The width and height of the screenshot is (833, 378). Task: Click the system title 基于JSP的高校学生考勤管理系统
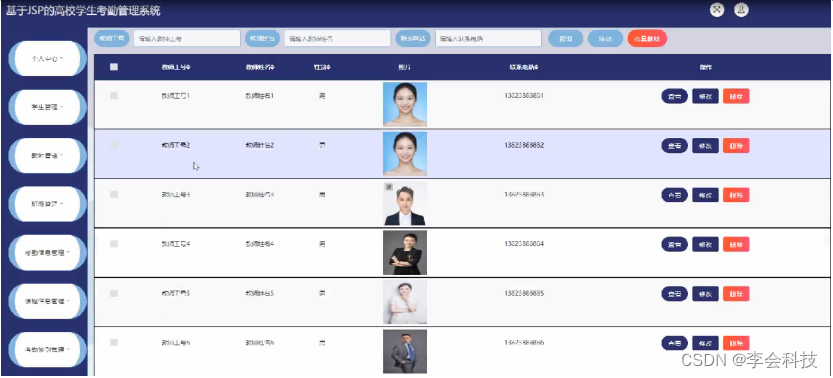coord(83,11)
